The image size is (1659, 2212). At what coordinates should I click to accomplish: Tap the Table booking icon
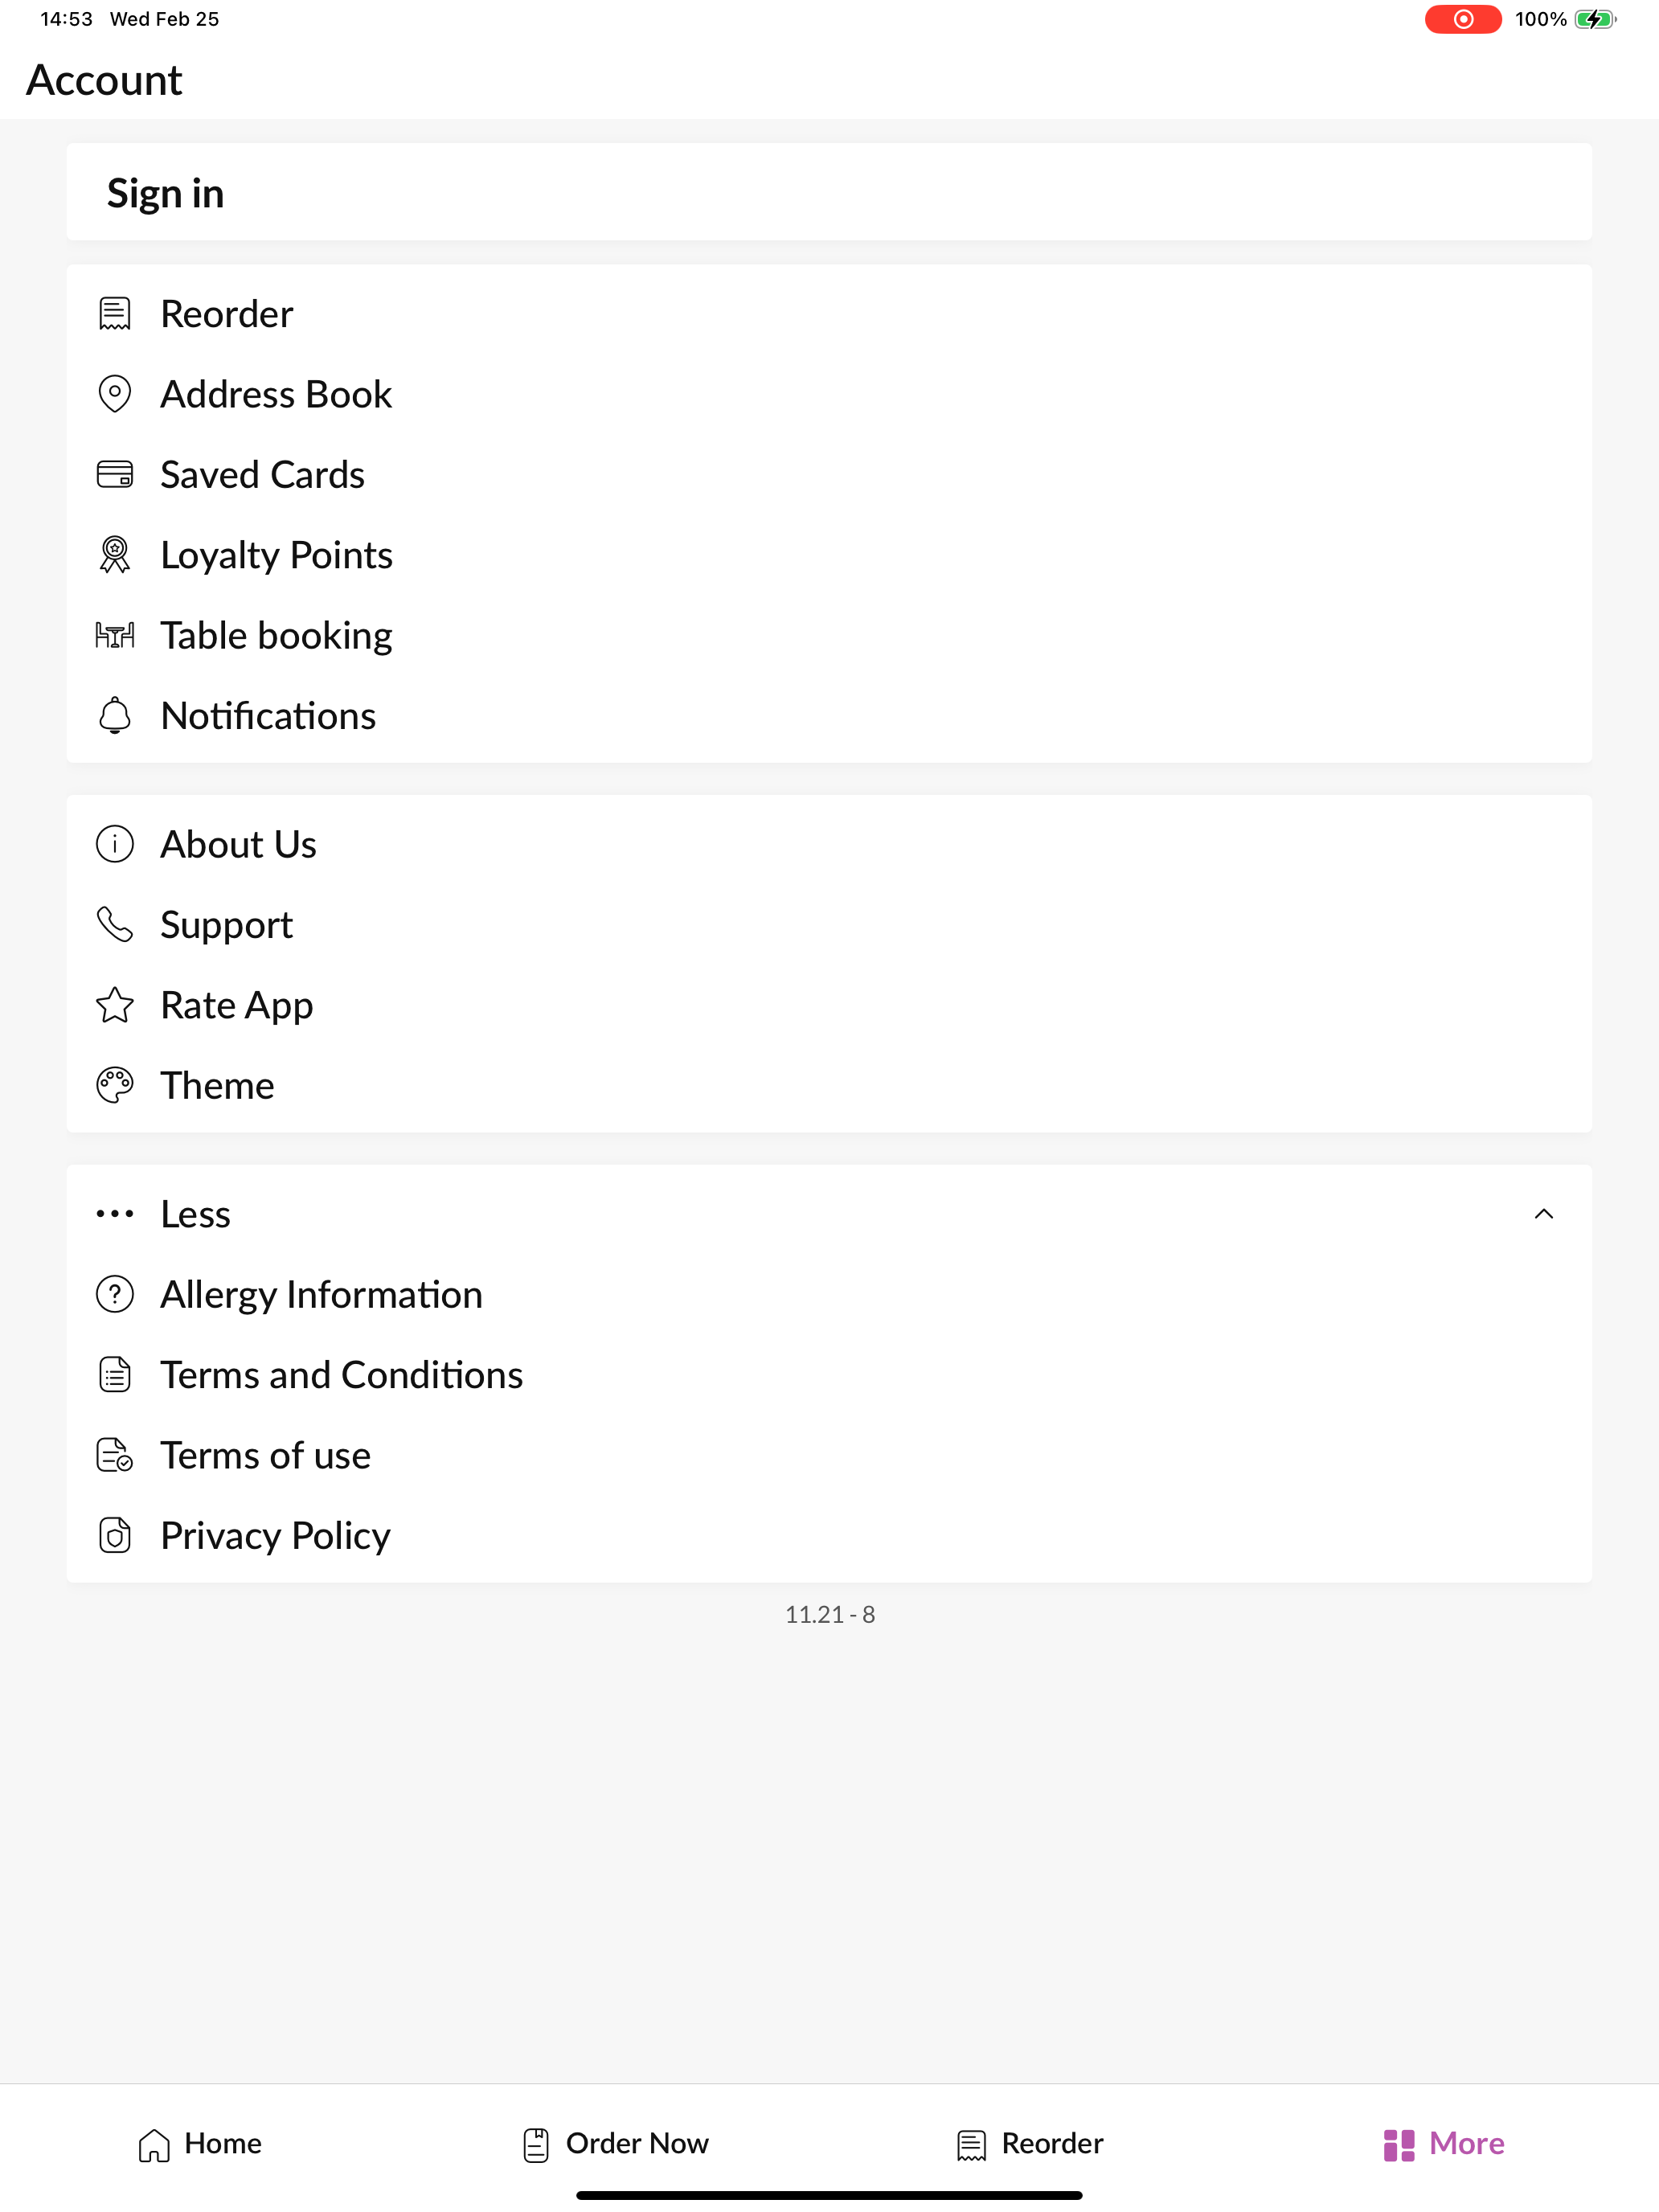coord(115,635)
